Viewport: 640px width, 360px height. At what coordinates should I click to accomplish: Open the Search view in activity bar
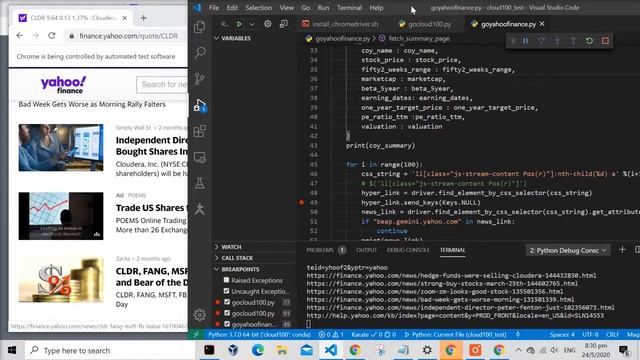pyautogui.click(x=200, y=52)
